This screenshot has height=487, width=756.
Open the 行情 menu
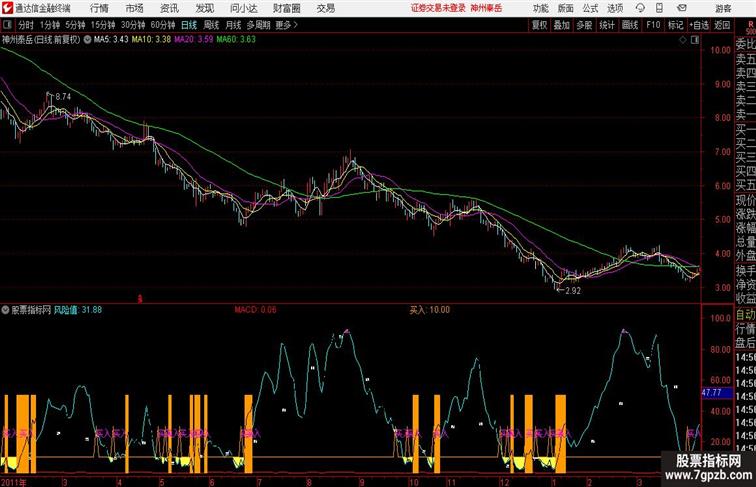99,8
